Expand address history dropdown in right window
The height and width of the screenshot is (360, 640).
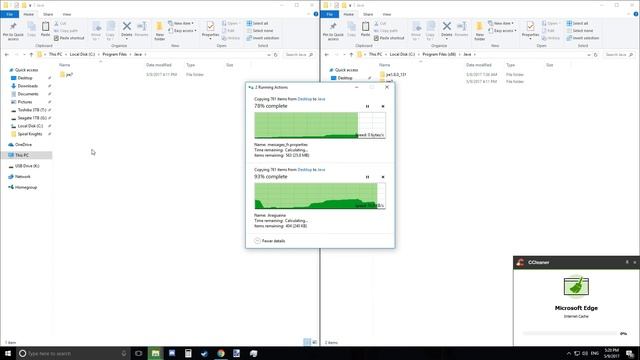coord(589,54)
